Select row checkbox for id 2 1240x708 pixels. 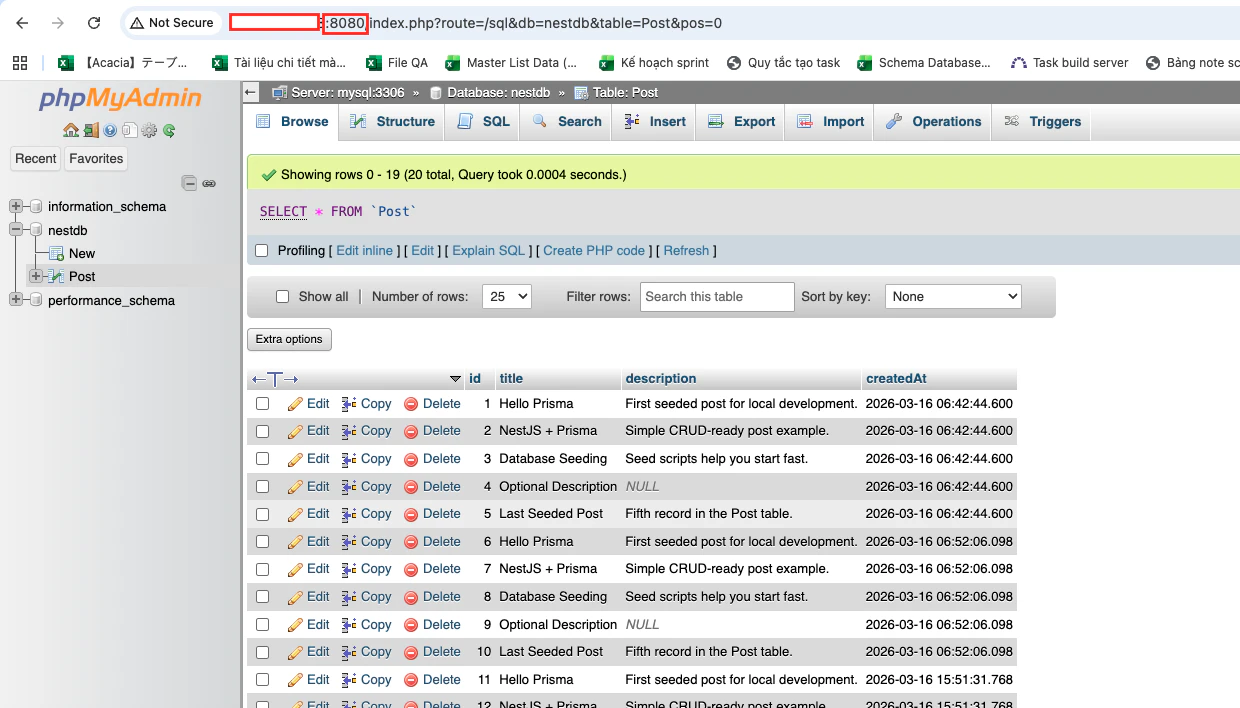coord(262,431)
